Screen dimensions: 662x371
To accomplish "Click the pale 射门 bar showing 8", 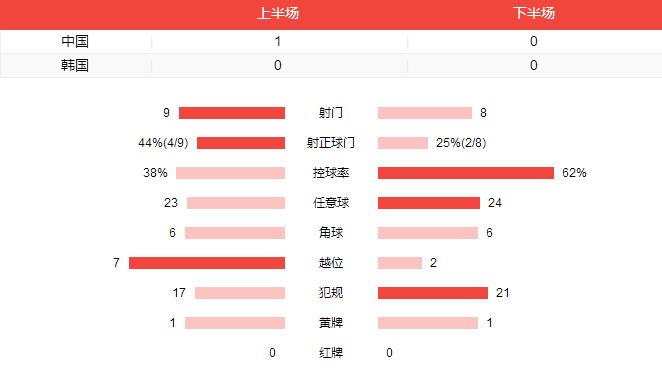I will click(x=425, y=113).
